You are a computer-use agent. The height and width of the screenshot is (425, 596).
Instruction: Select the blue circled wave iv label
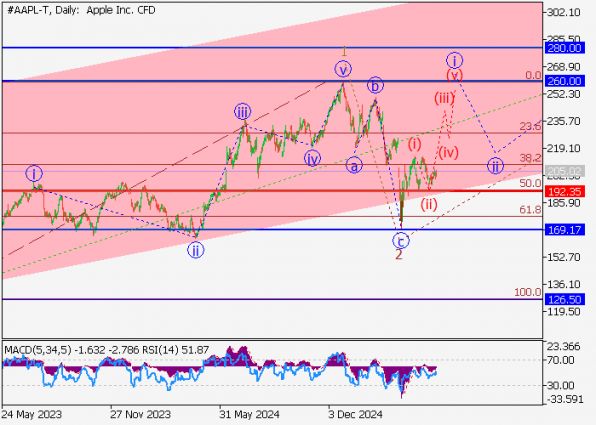[x=312, y=159]
